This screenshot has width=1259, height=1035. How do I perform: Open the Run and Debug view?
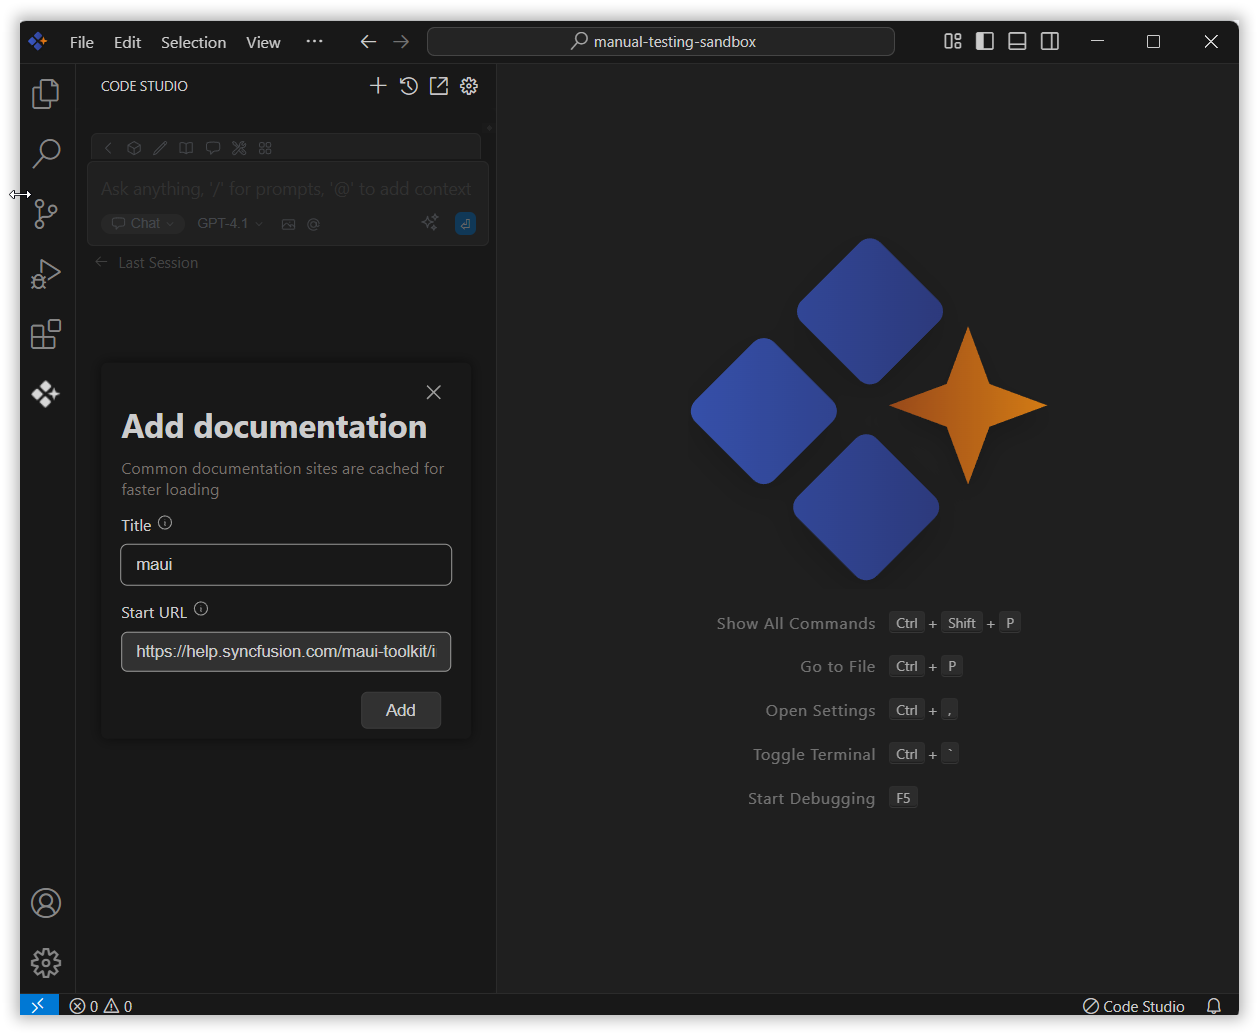(x=46, y=274)
